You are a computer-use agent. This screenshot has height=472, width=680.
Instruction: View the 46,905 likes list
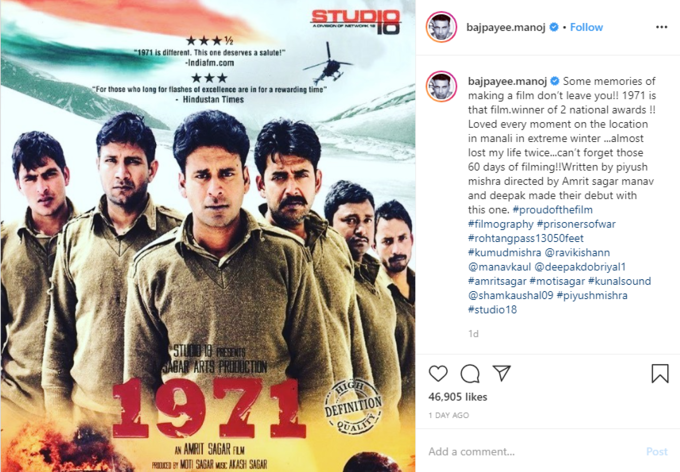458,397
